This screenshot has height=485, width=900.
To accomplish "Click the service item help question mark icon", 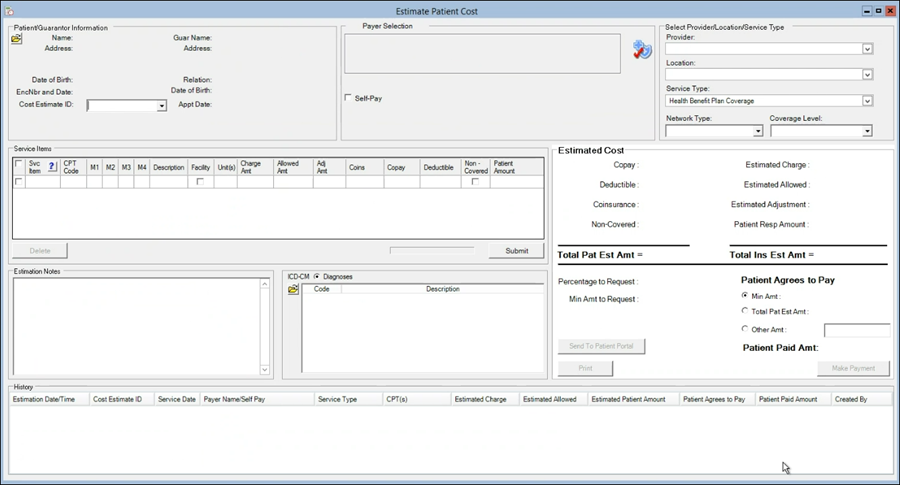I will (52, 166).
